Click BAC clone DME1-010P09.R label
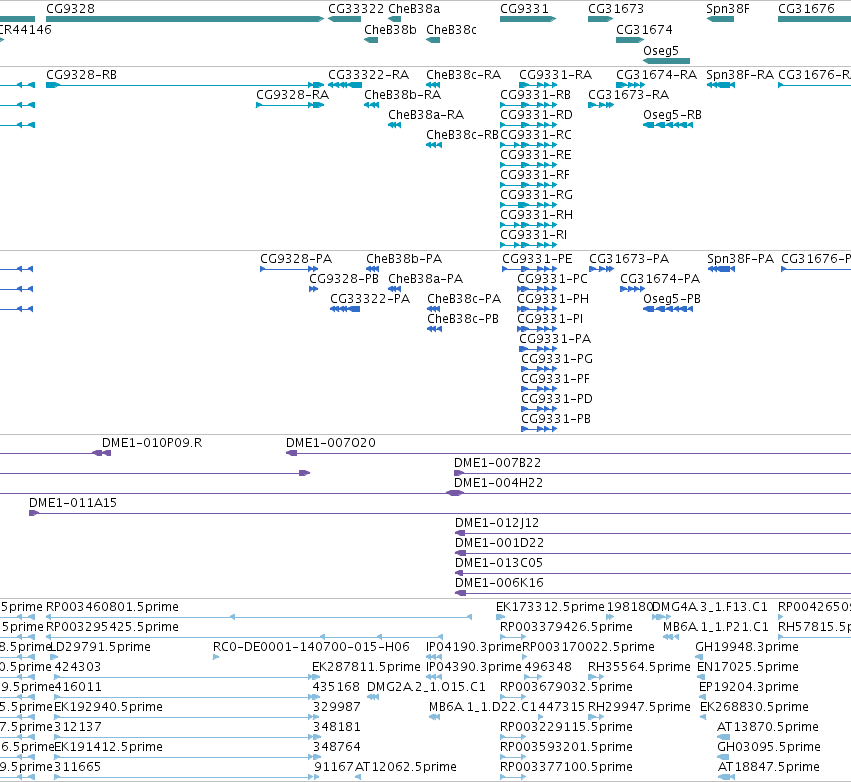 coord(152,443)
